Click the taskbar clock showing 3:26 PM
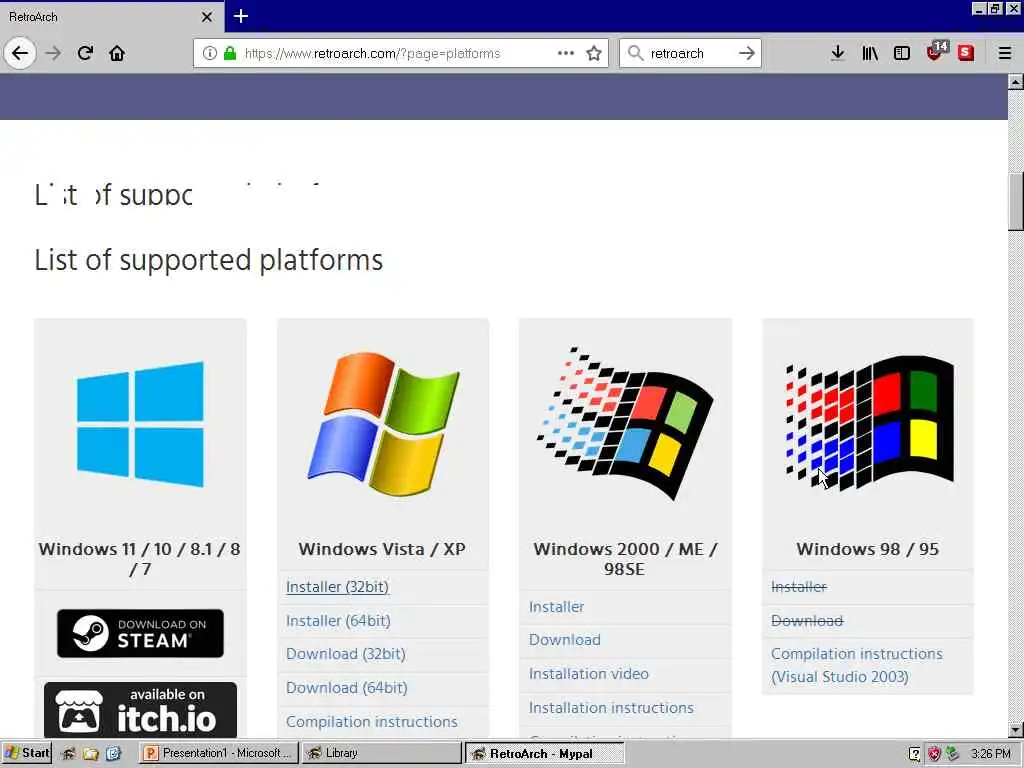The width and height of the screenshot is (1024, 768). [x=991, y=754]
